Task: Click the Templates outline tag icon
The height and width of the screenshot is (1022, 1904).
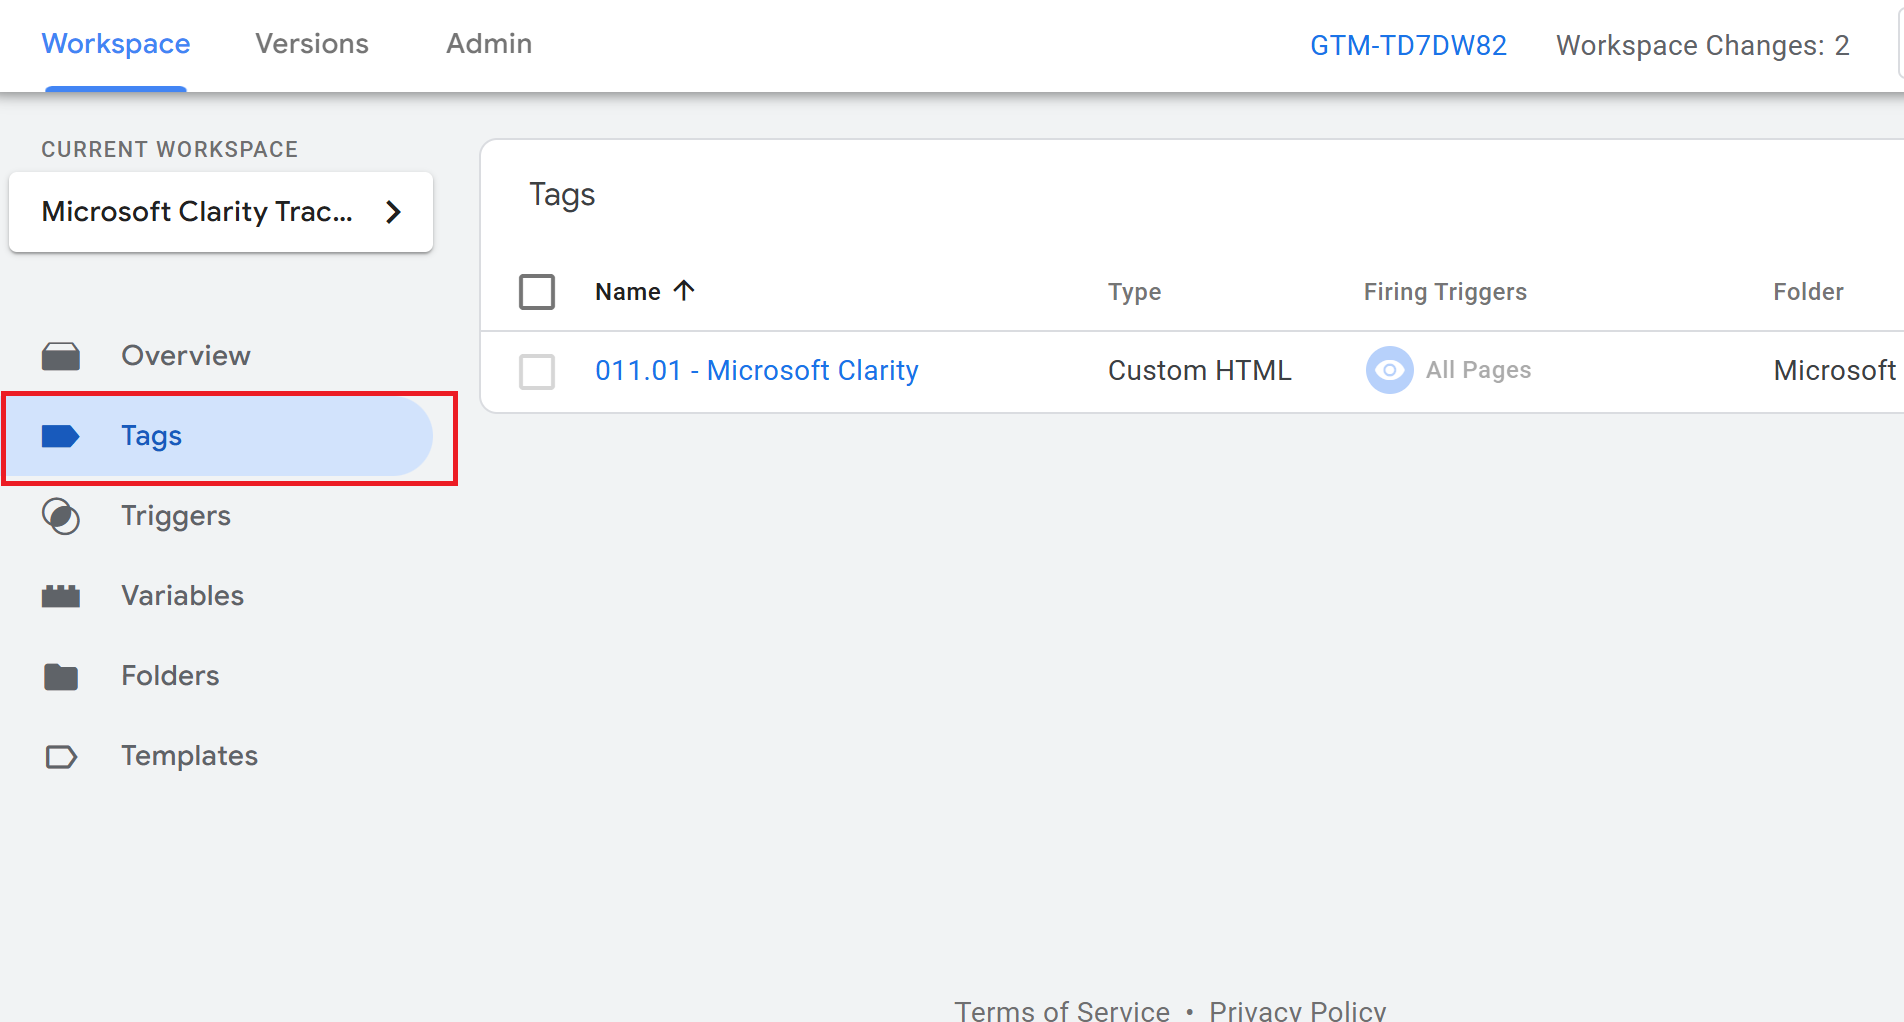Action: point(61,756)
